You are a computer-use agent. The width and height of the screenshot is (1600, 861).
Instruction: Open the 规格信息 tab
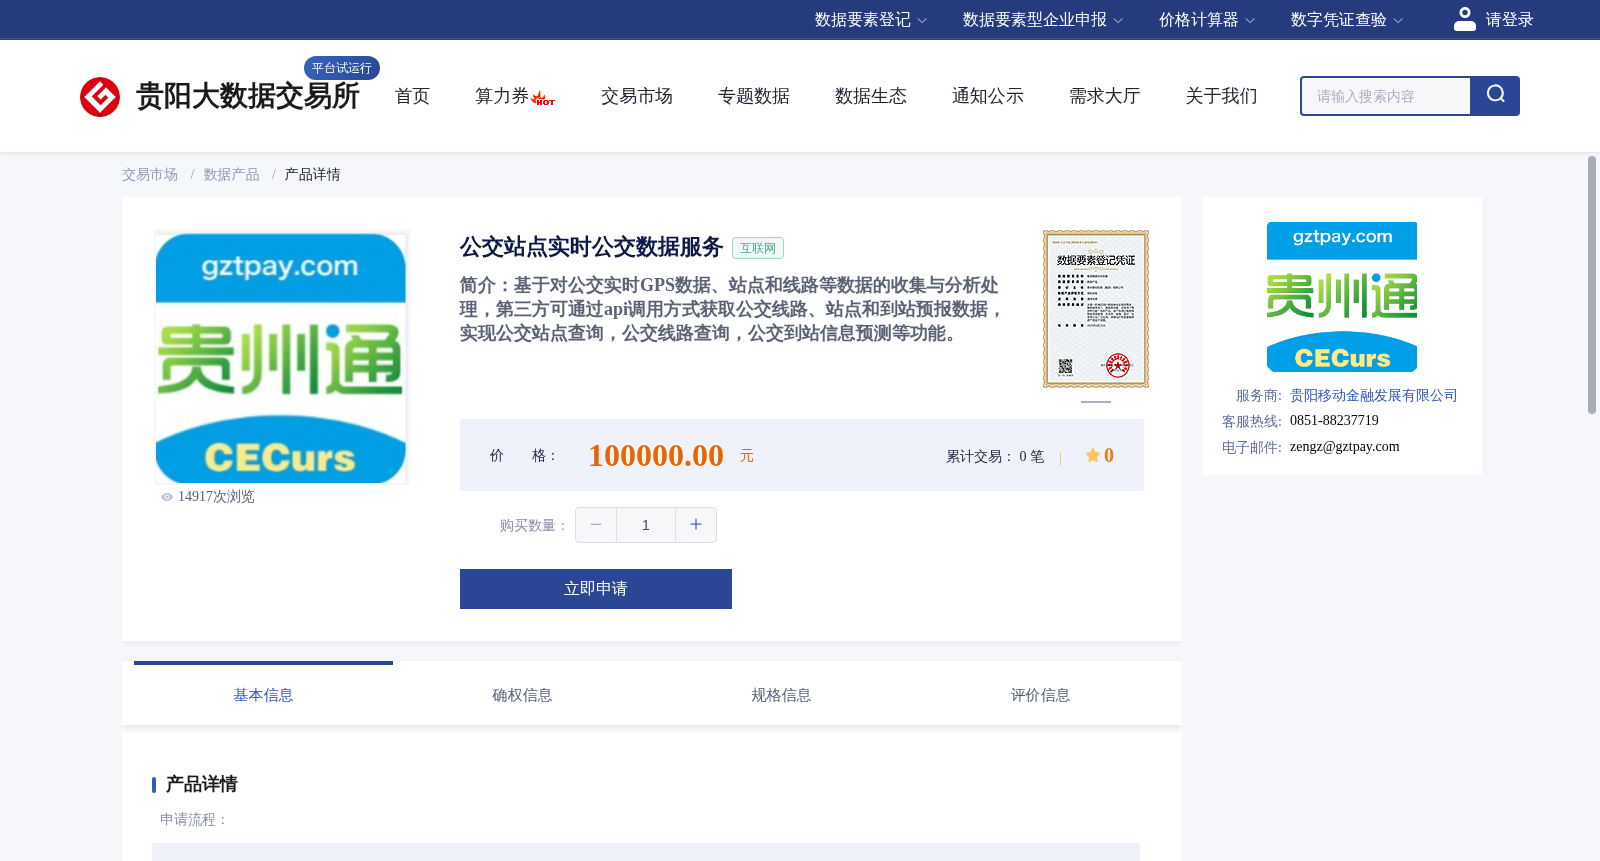pyautogui.click(x=781, y=694)
